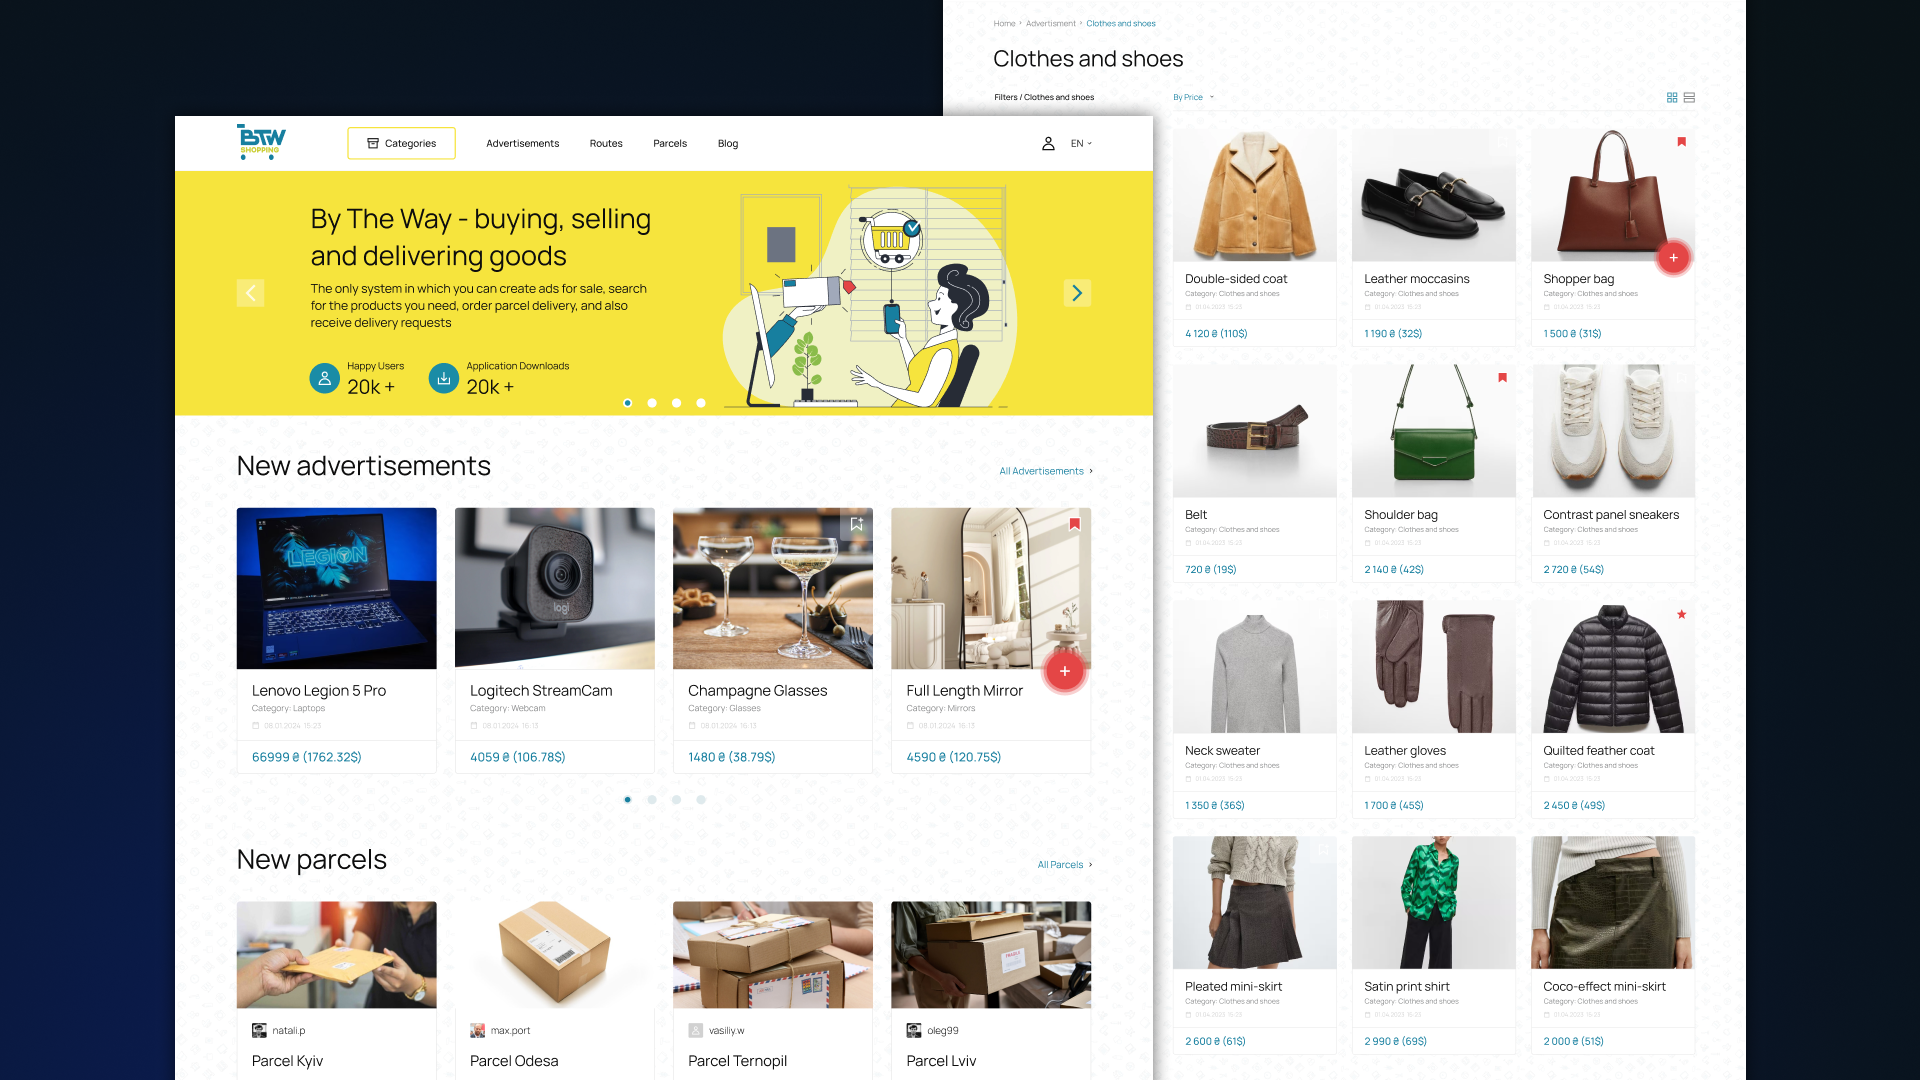Image resolution: width=1920 pixels, height=1080 pixels.
Task: Click the add to cart icon on Shopper bag
Action: tap(1671, 258)
